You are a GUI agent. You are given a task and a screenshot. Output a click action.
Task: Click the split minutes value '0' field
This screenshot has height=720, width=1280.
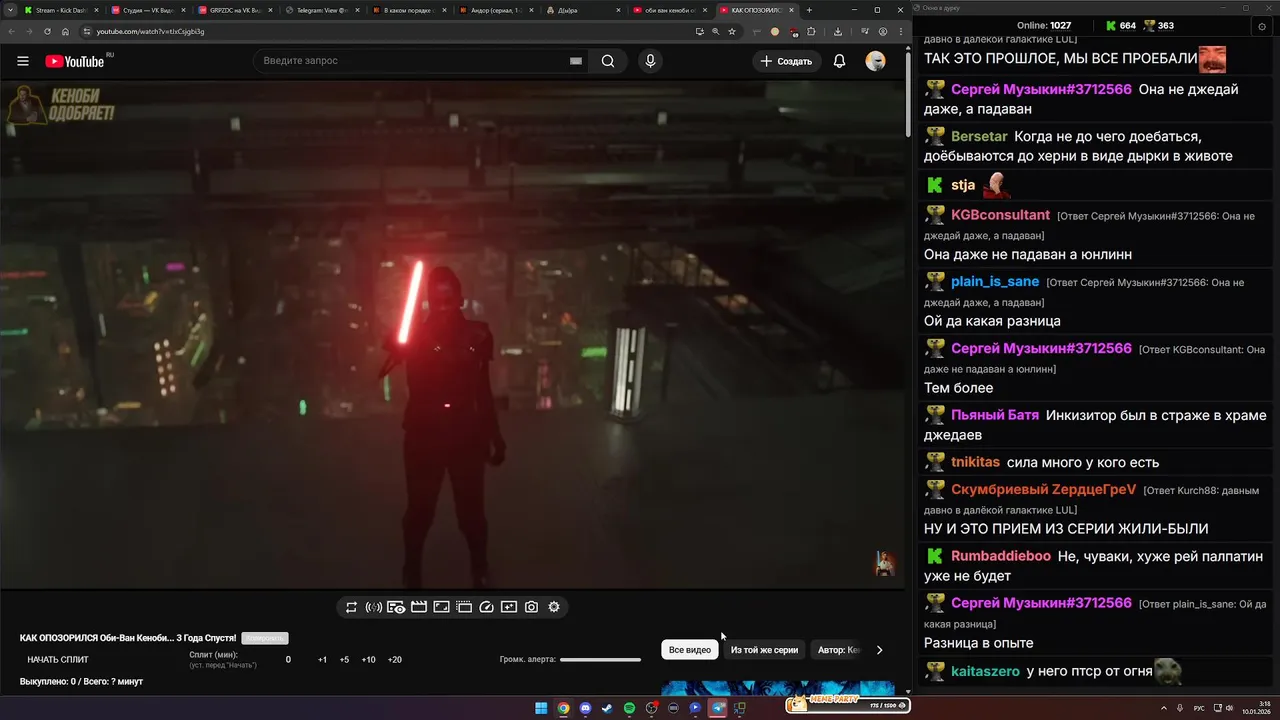tap(288, 660)
